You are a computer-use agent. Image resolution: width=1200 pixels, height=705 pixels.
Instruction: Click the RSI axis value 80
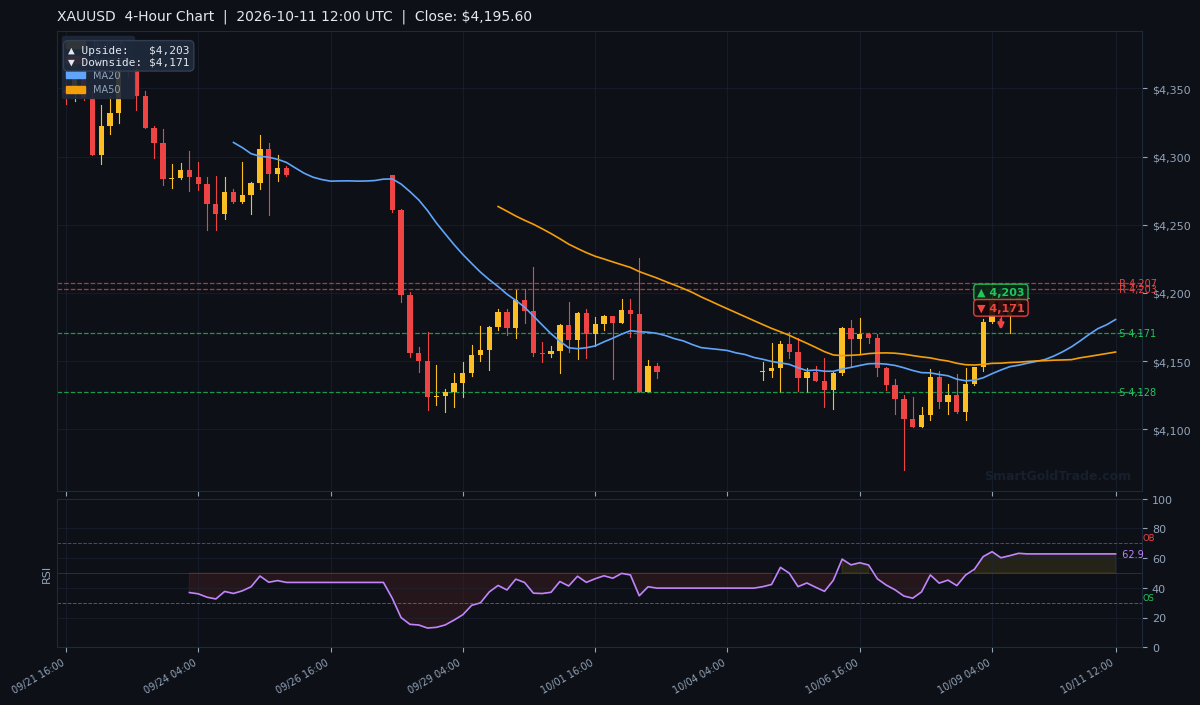[x=1159, y=529]
